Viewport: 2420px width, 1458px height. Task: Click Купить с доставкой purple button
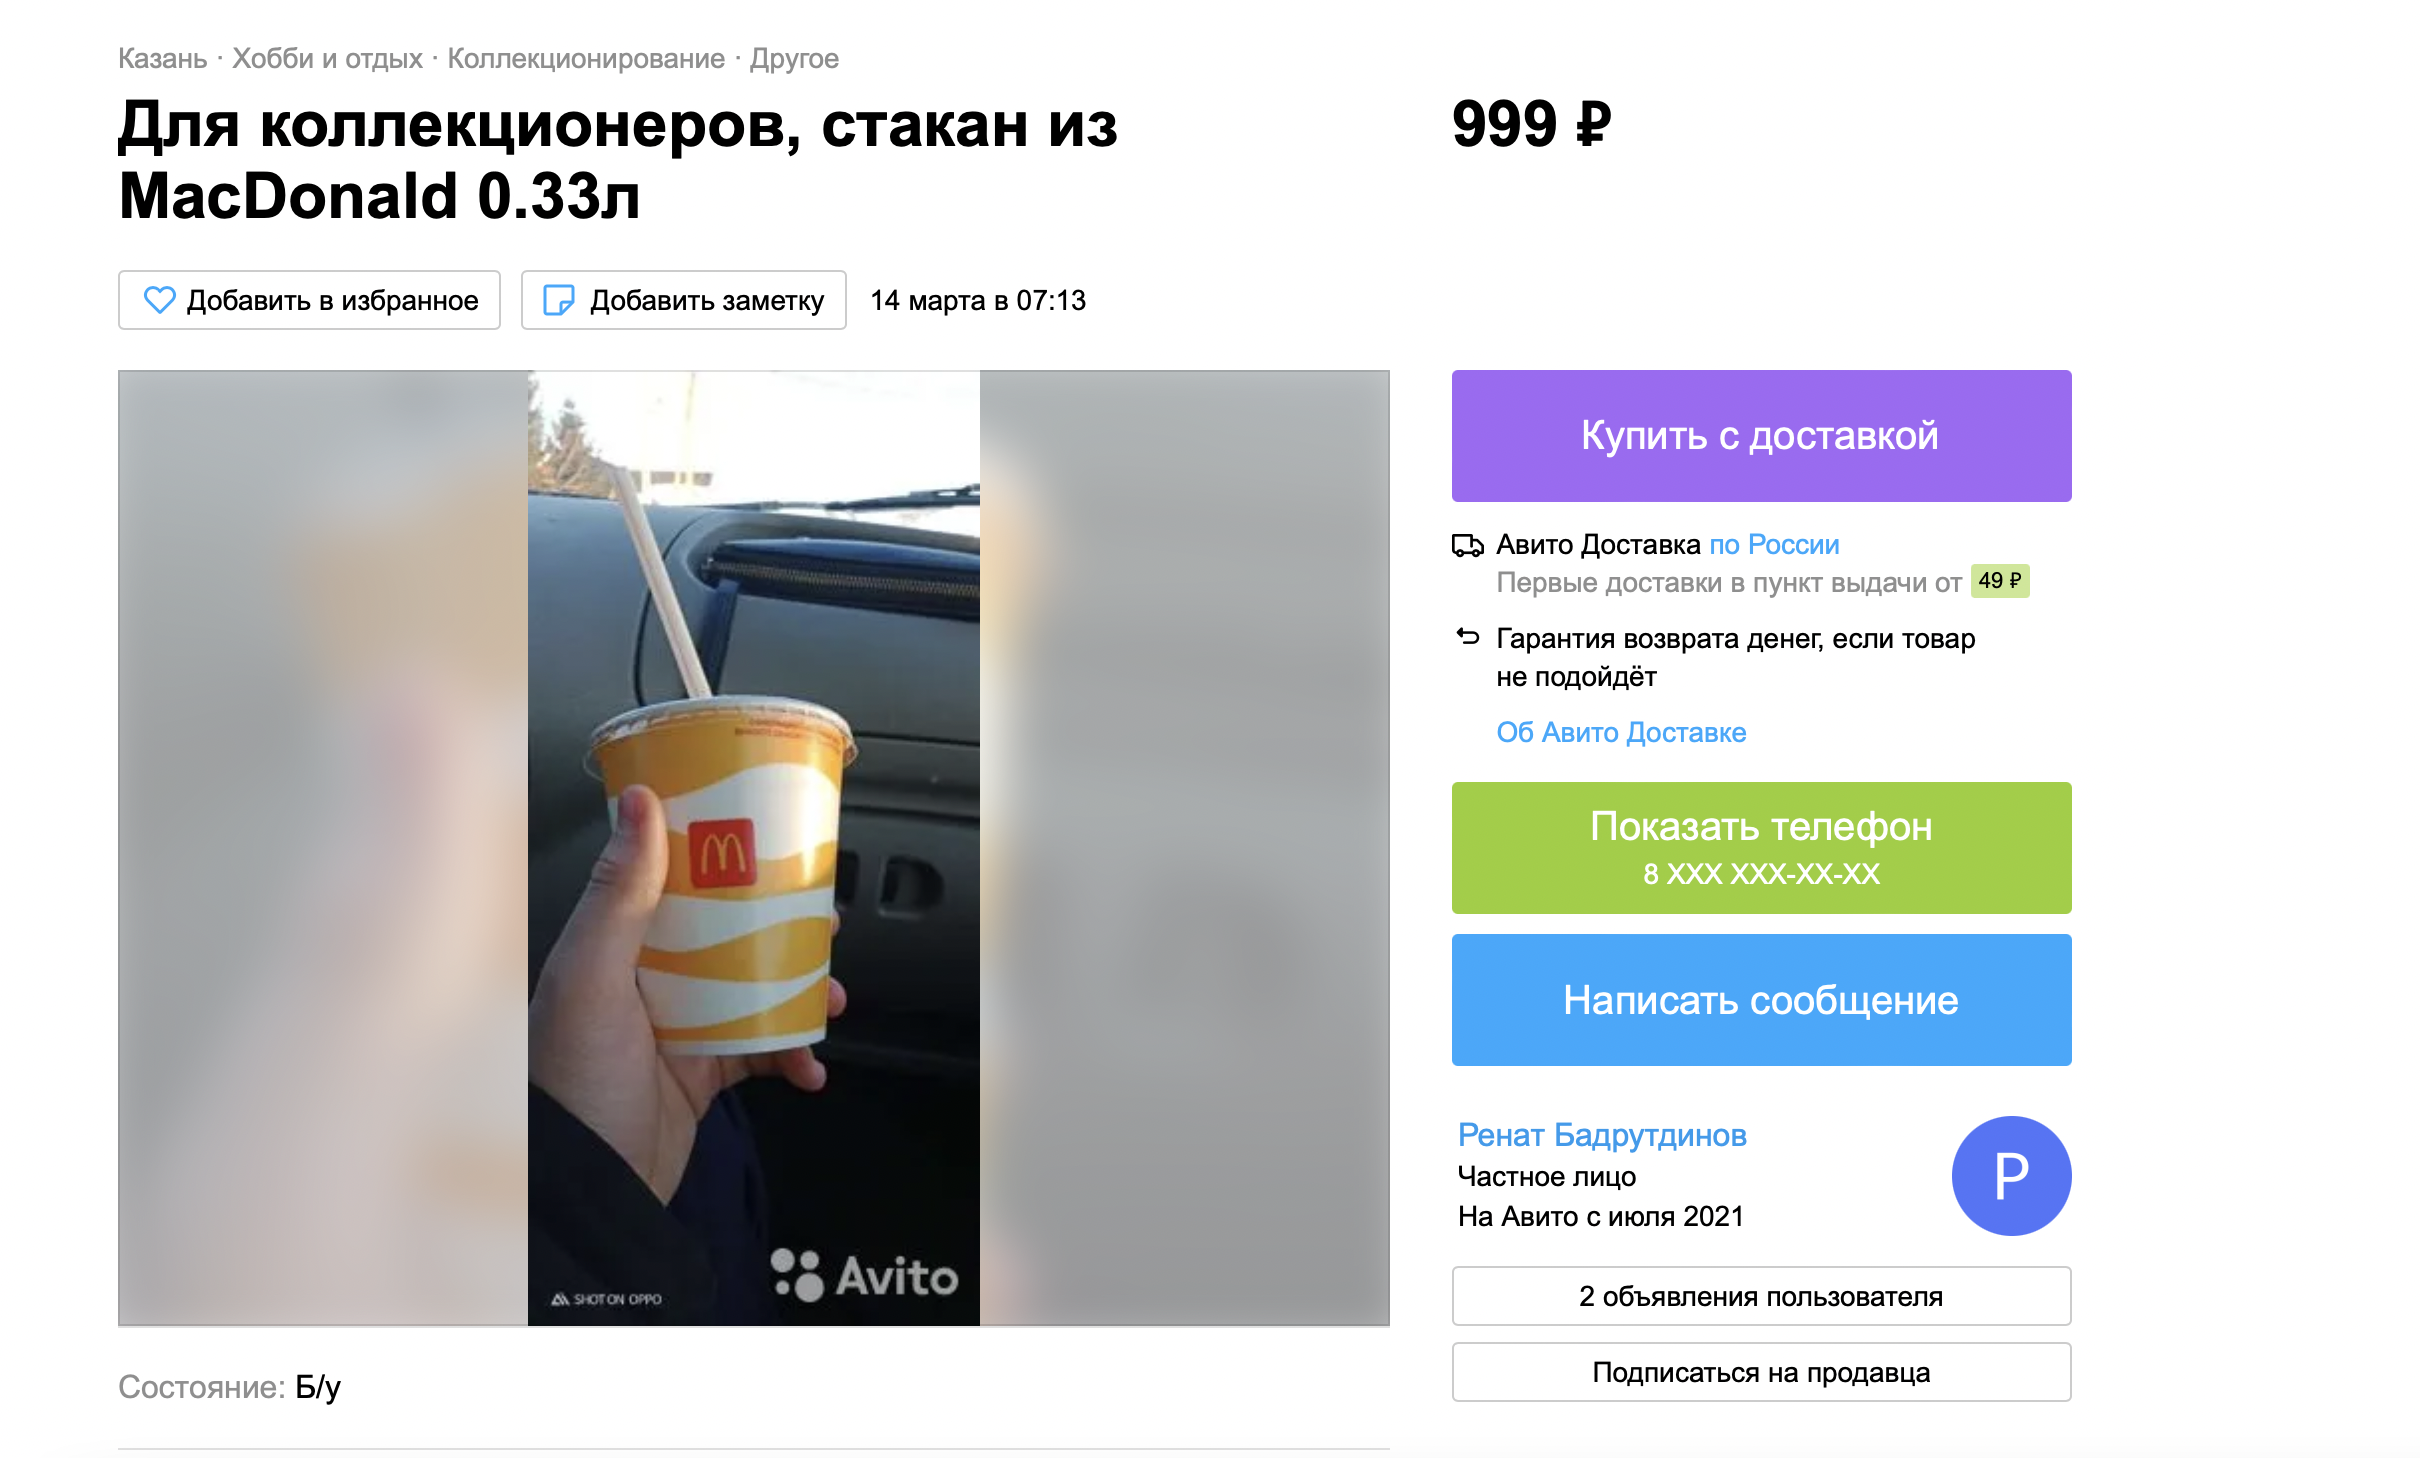coord(1761,436)
